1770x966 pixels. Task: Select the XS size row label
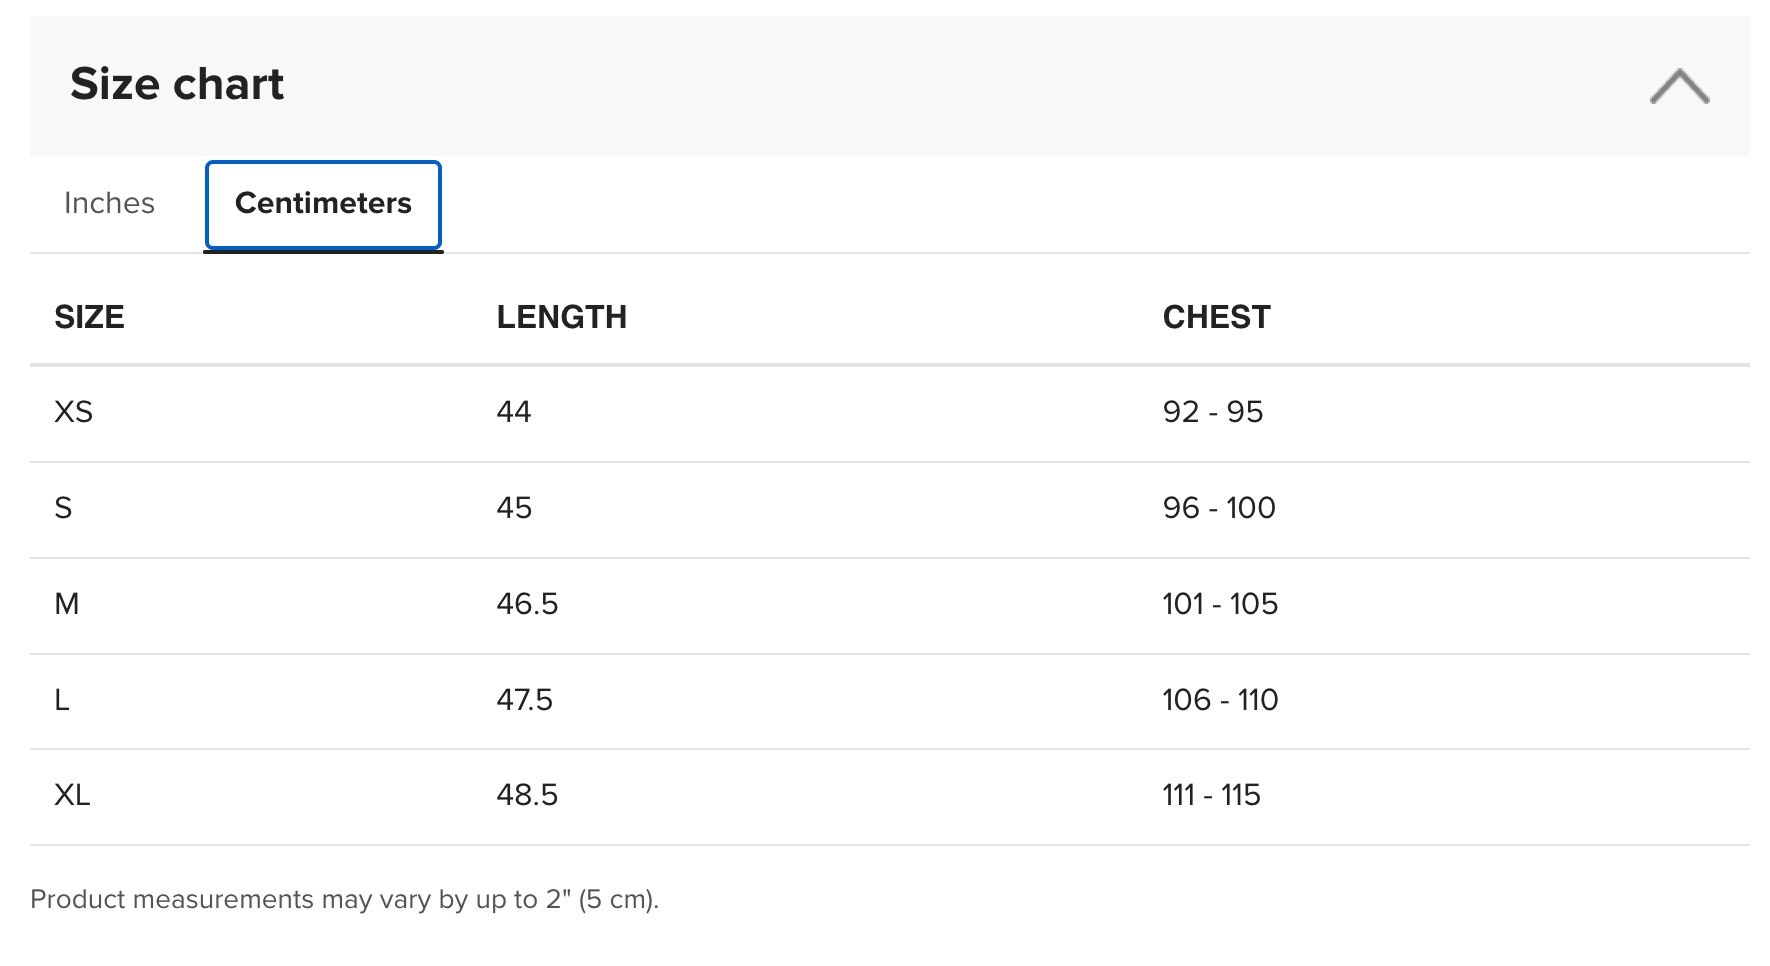coord(73,412)
